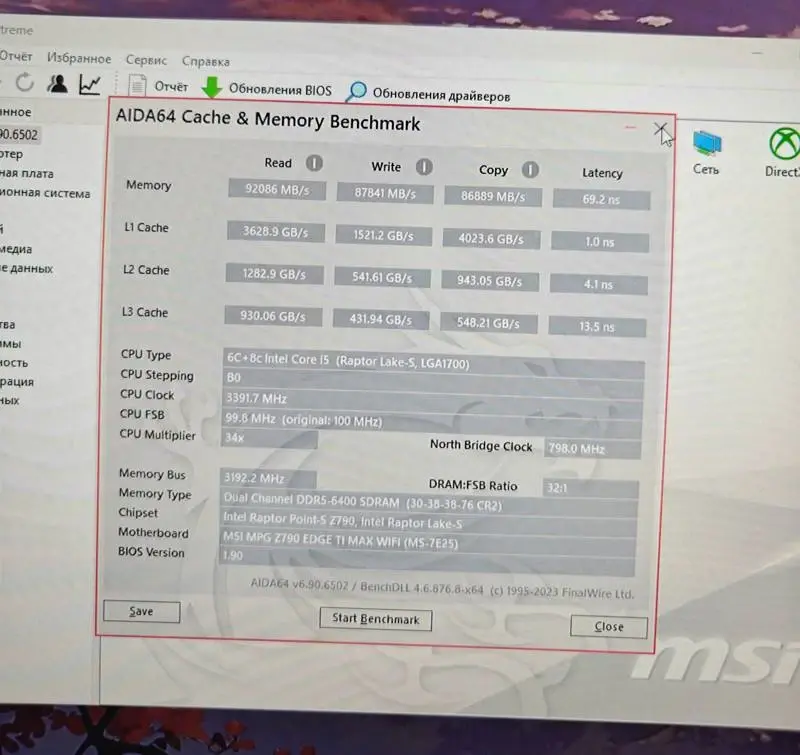The width and height of the screenshot is (800, 755).
Task: Open the Отчёт menu
Action: pos(16,56)
